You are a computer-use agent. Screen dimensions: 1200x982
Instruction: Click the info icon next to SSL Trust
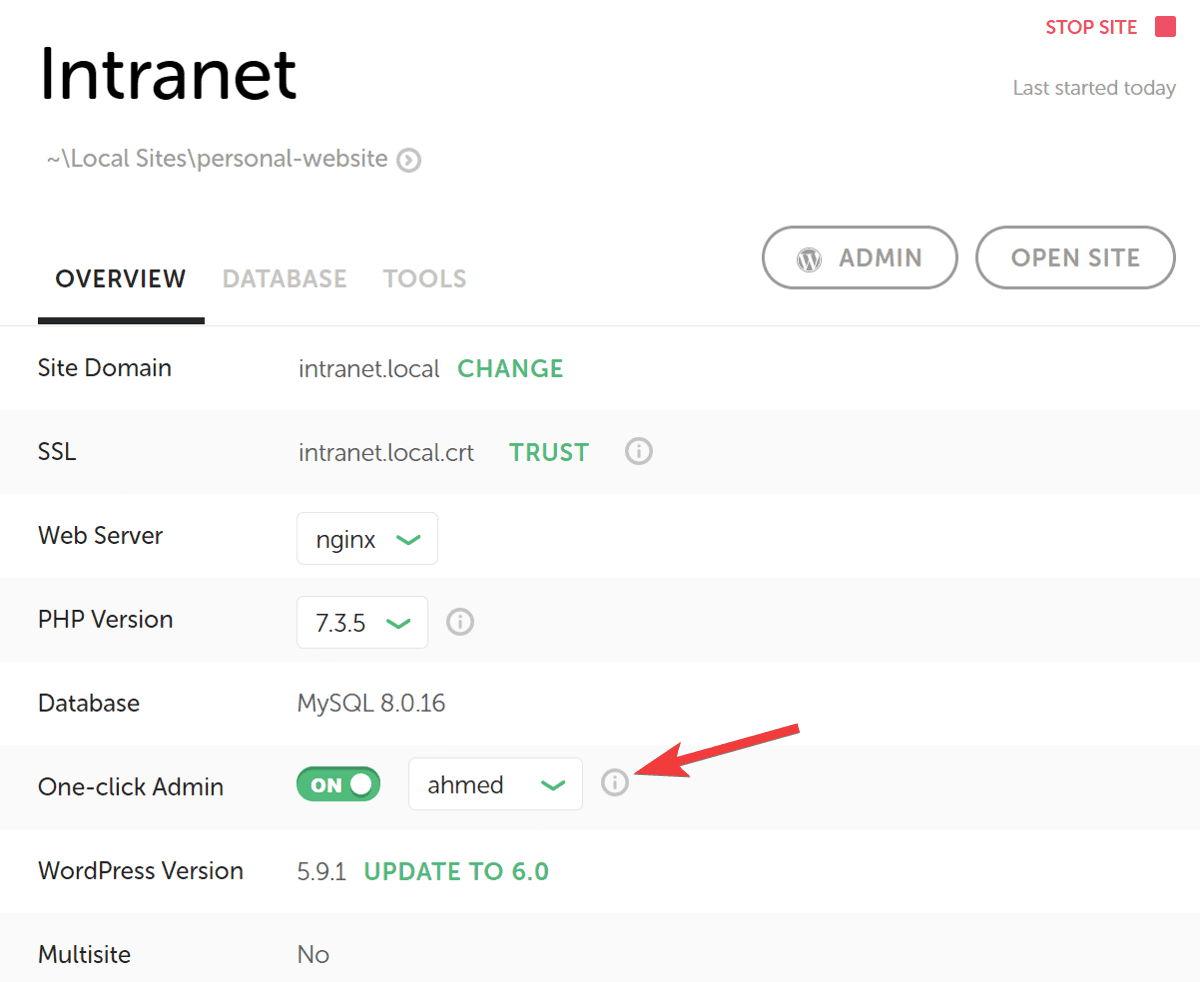click(x=639, y=452)
